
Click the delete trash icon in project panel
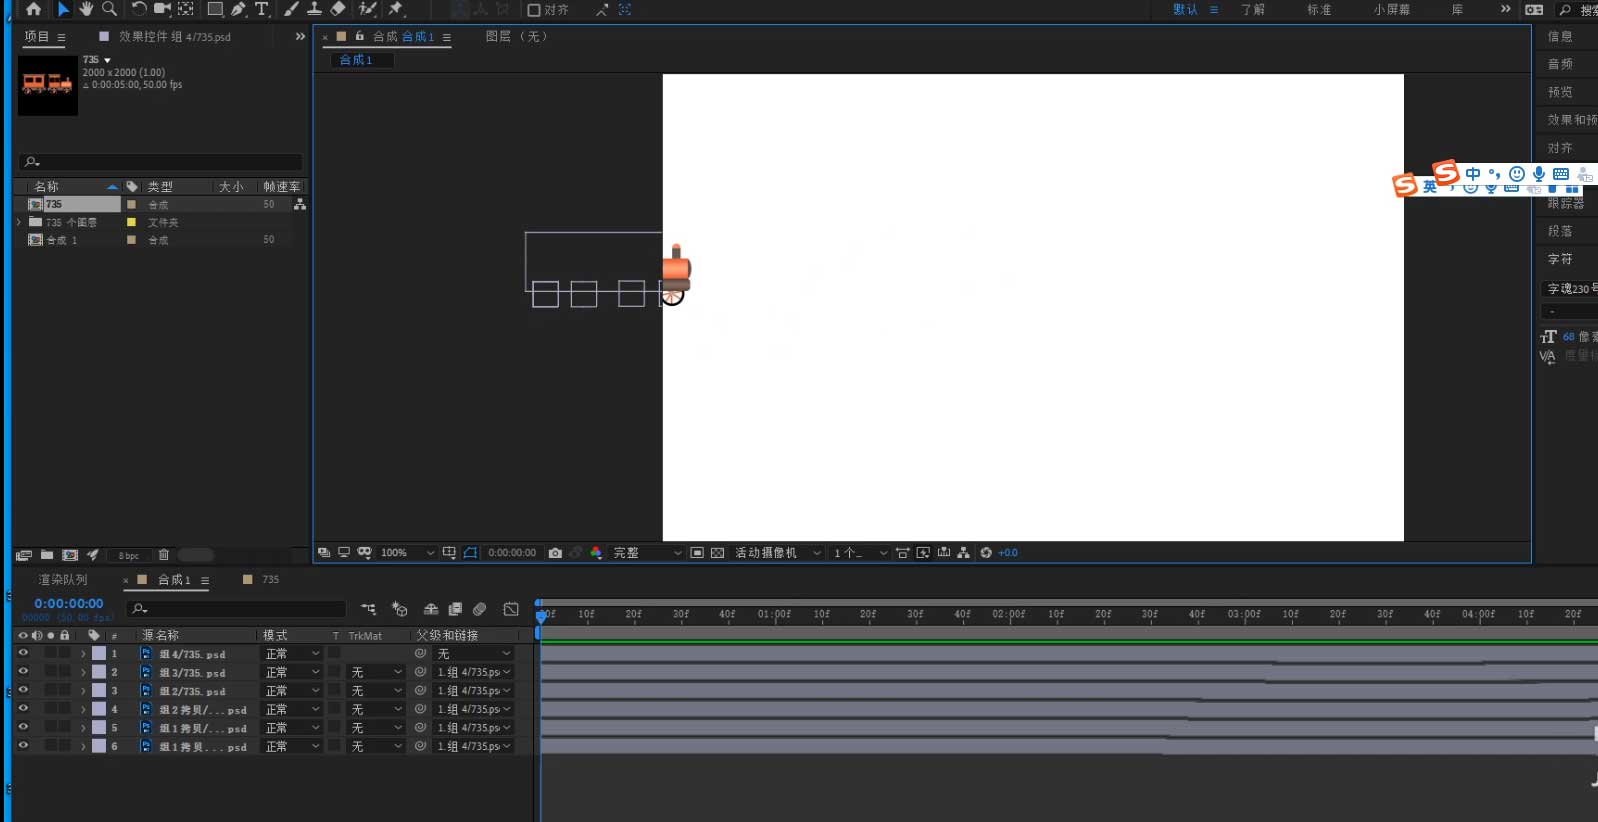pos(164,555)
